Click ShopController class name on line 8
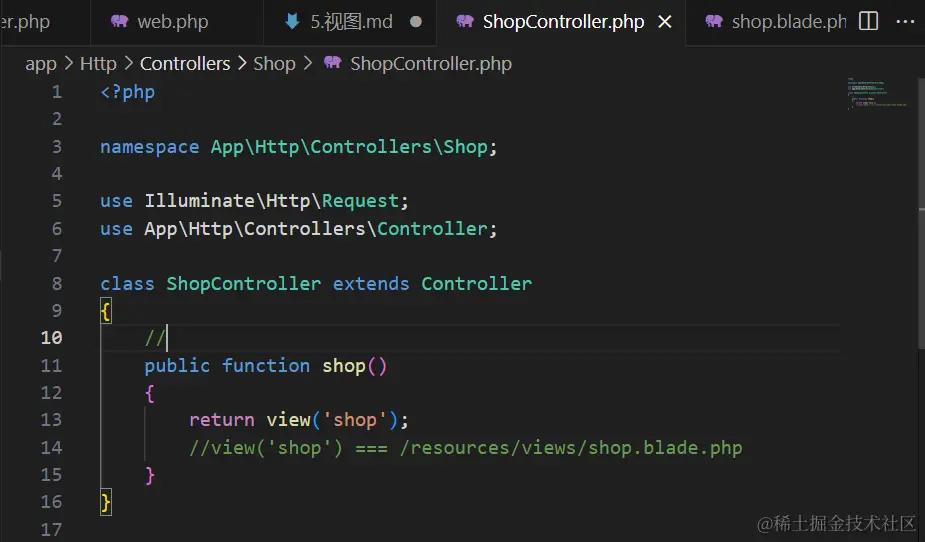The height and width of the screenshot is (542, 925). click(x=244, y=284)
